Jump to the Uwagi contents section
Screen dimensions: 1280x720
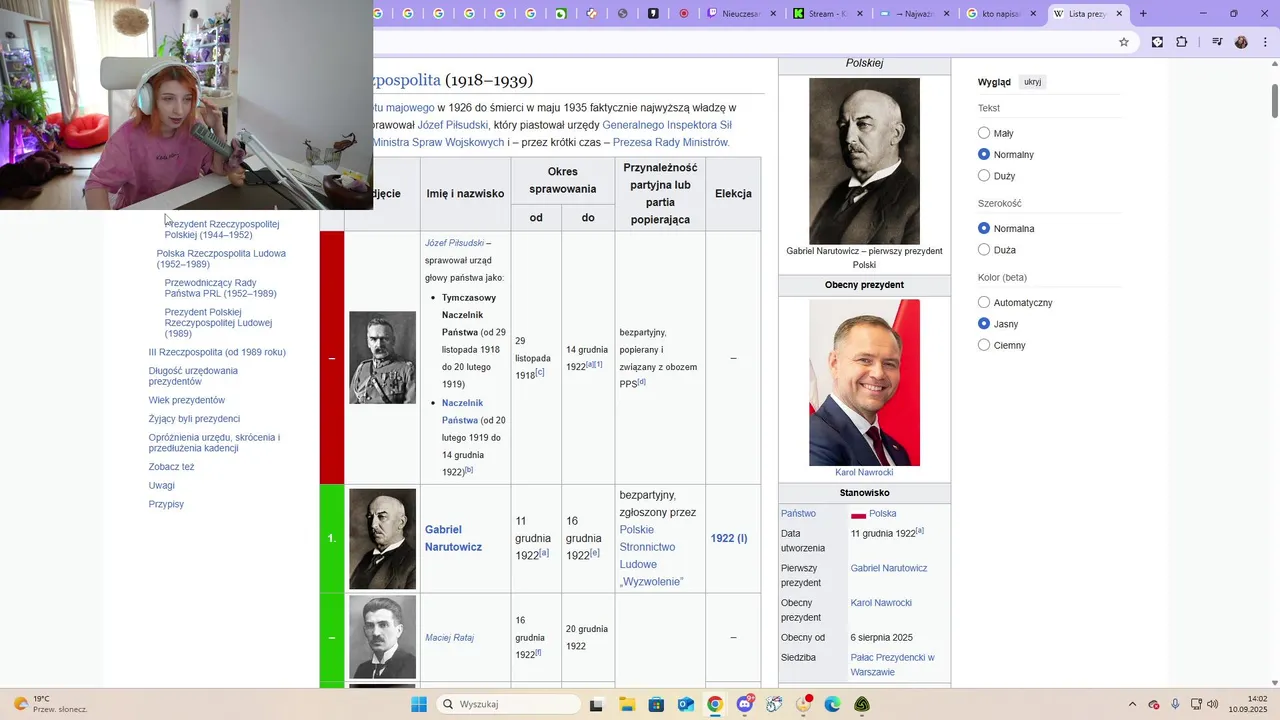[162, 485]
